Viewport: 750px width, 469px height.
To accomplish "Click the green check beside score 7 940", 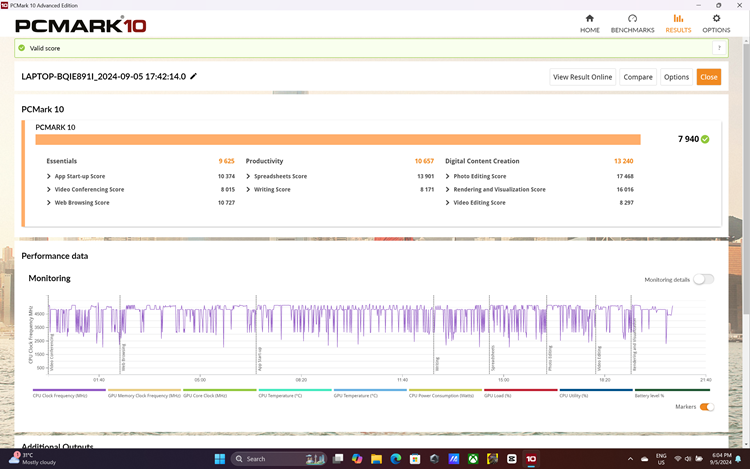I will (705, 139).
